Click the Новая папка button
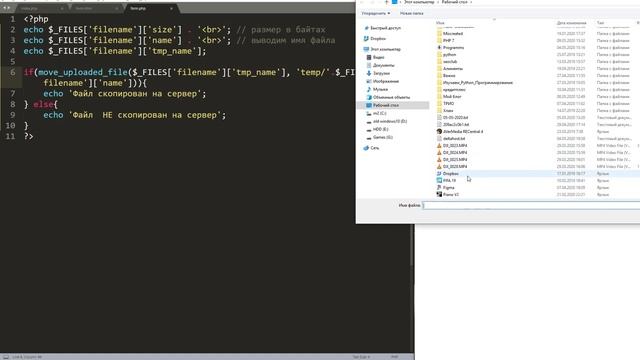The image size is (640, 360). pos(411,13)
